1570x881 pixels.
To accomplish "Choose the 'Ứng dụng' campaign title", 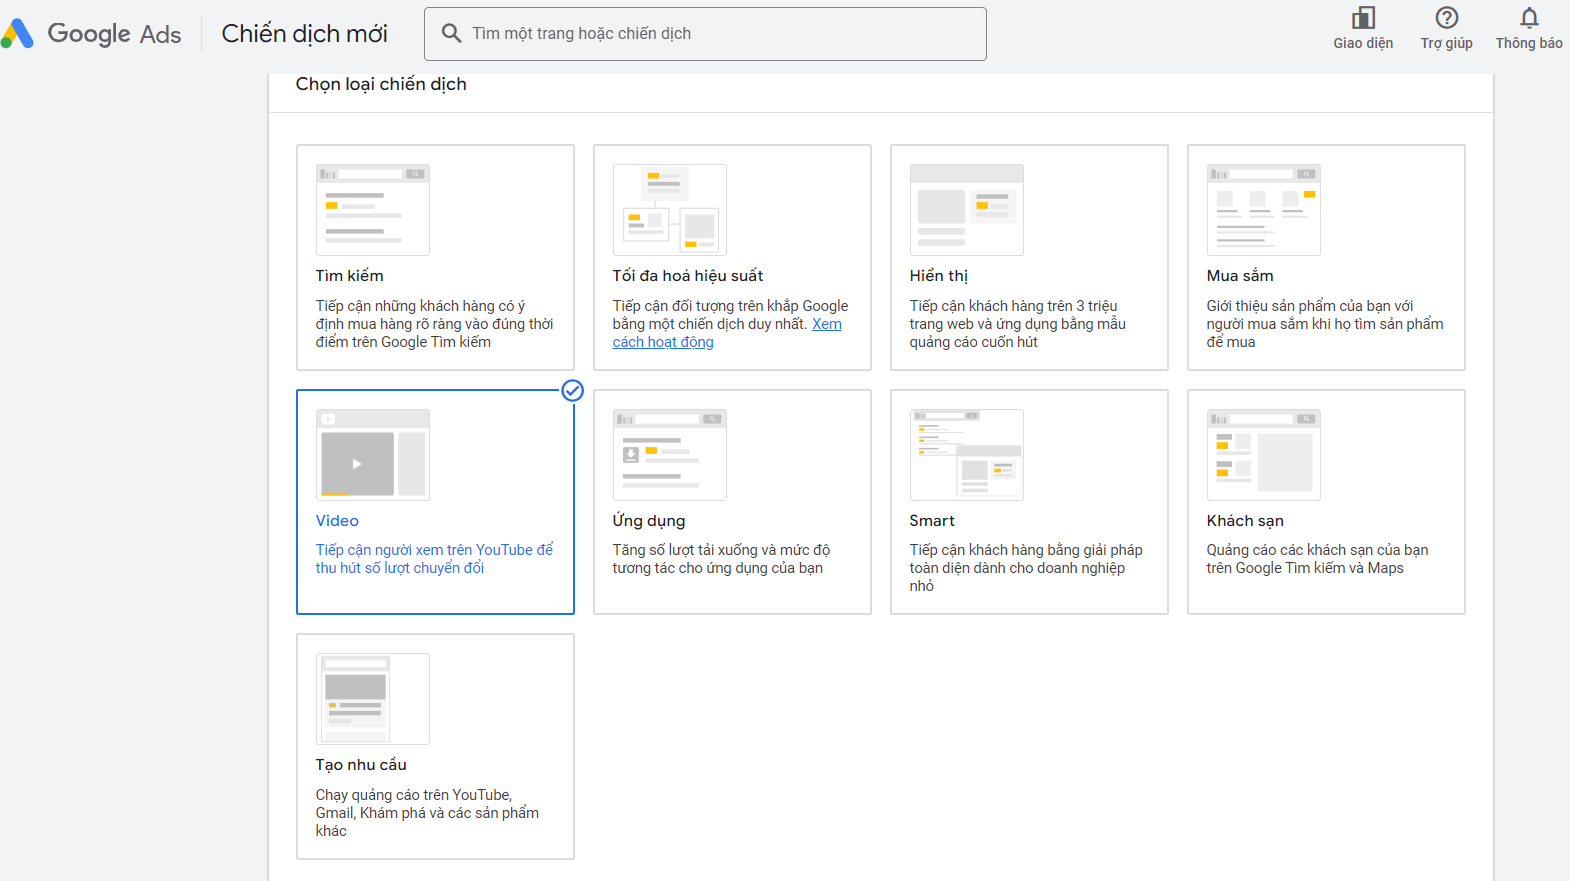I will (x=649, y=521).
